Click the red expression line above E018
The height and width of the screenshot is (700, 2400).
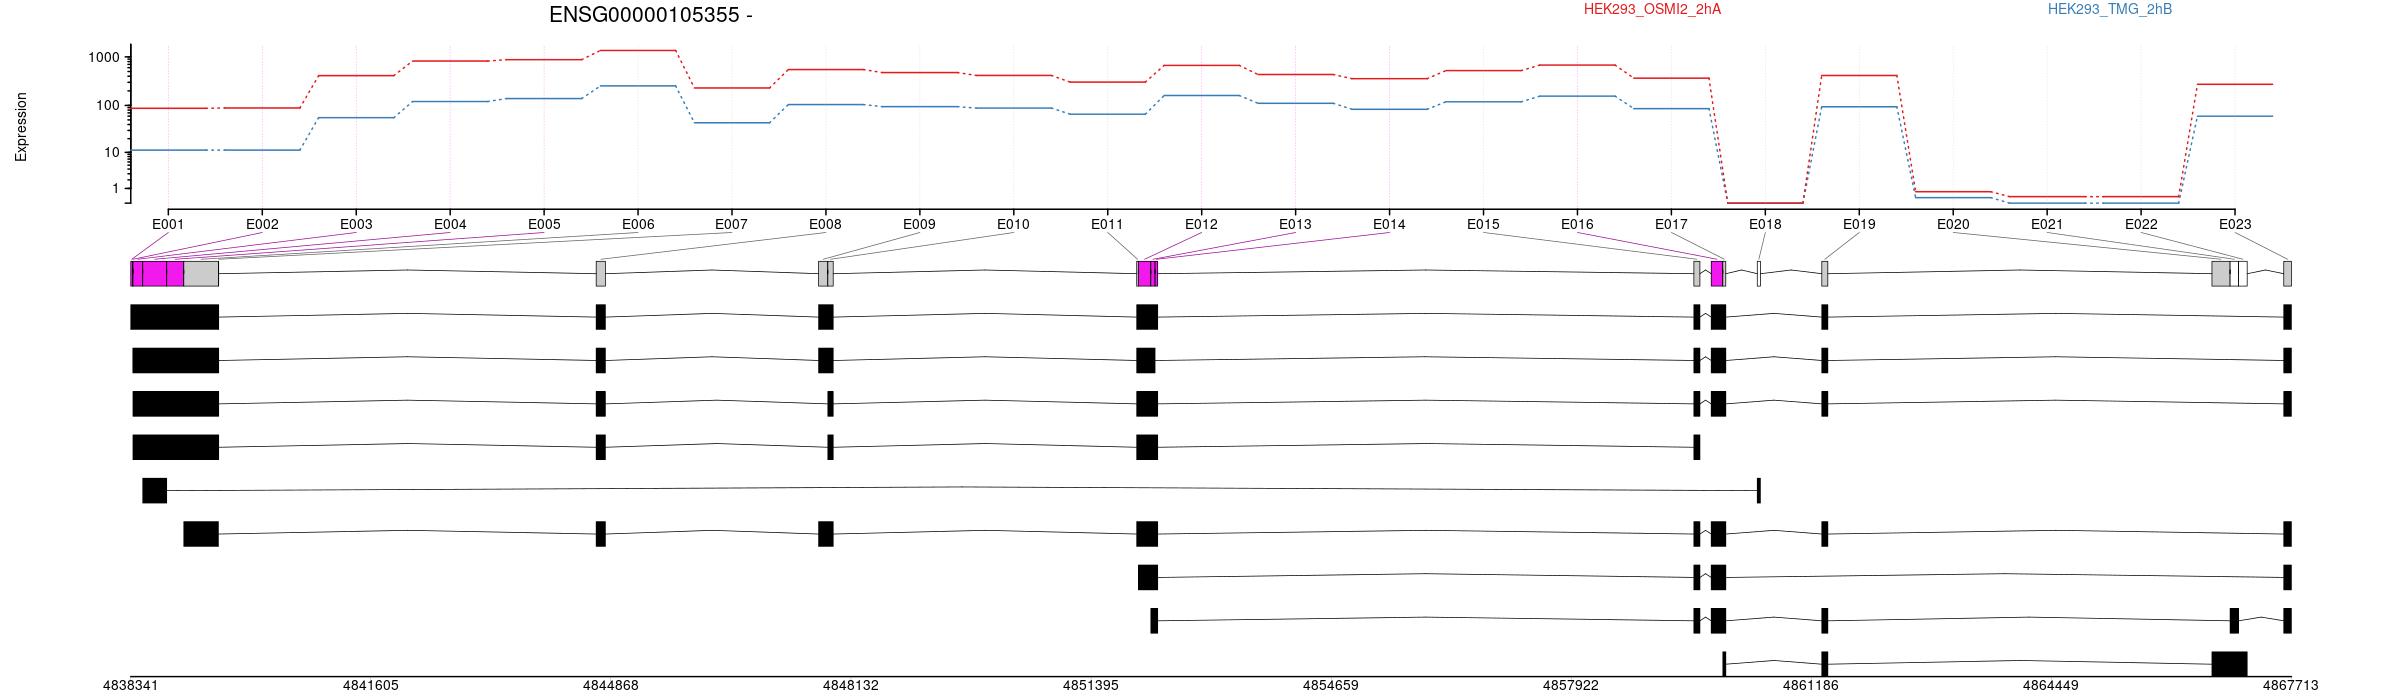point(1765,203)
